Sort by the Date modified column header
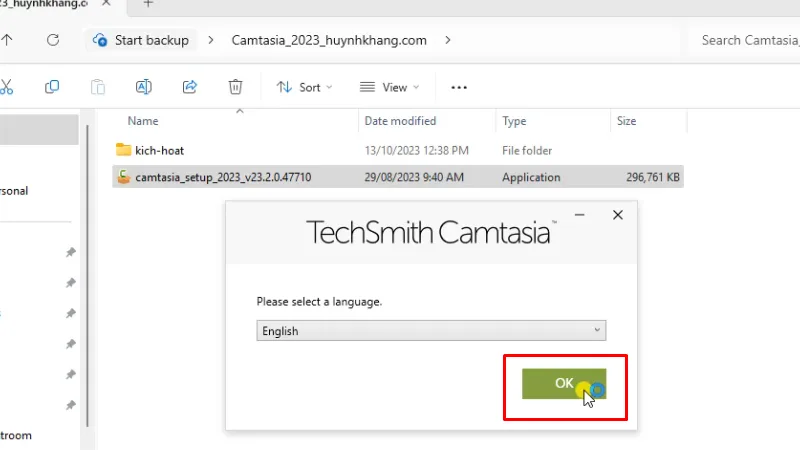Viewport: 800px width, 450px height. (400, 121)
